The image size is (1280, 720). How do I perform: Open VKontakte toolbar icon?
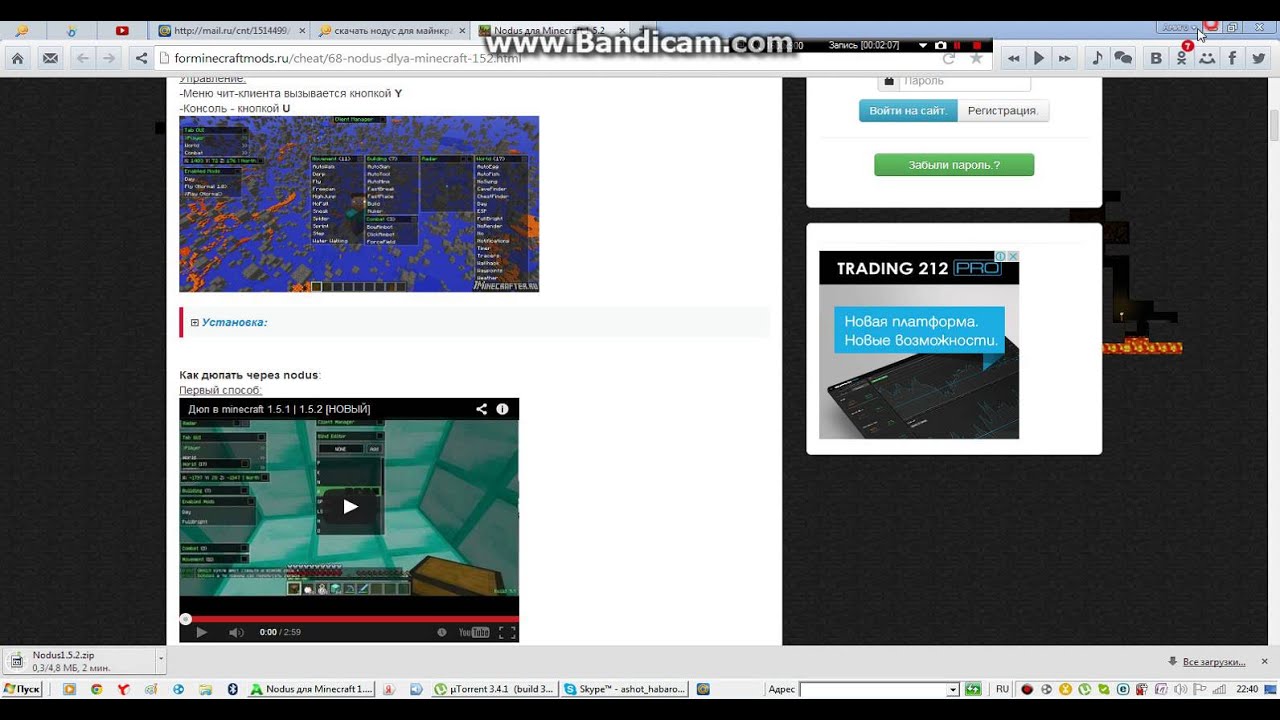point(1156,58)
